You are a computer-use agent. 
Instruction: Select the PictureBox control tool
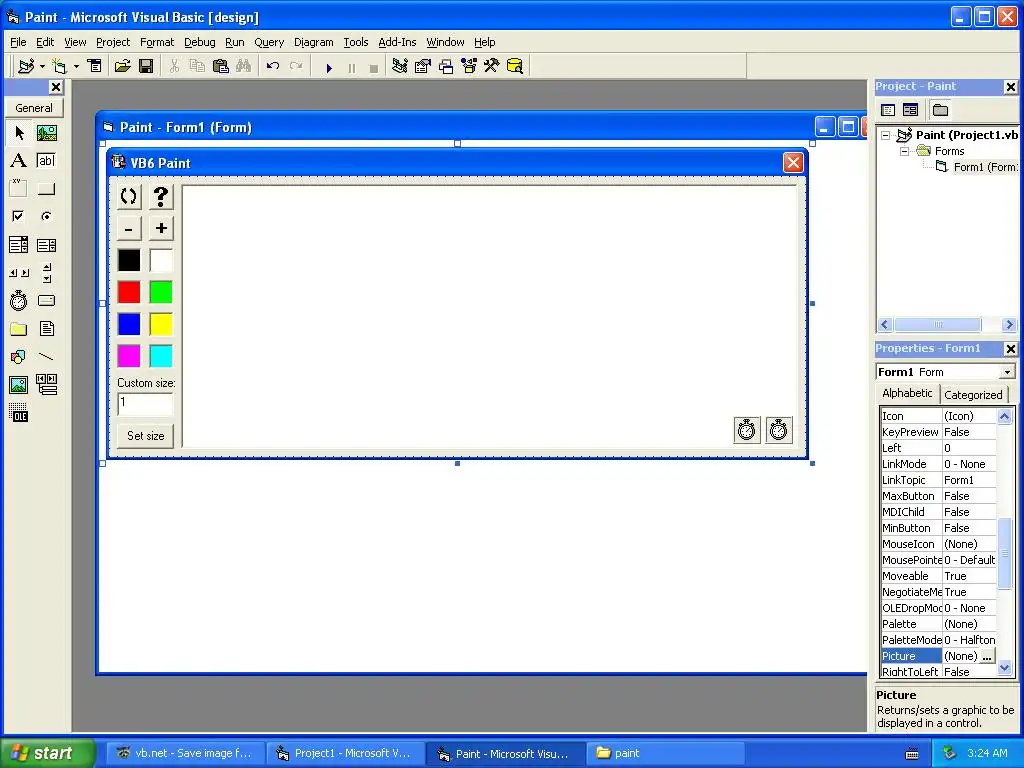click(46, 133)
